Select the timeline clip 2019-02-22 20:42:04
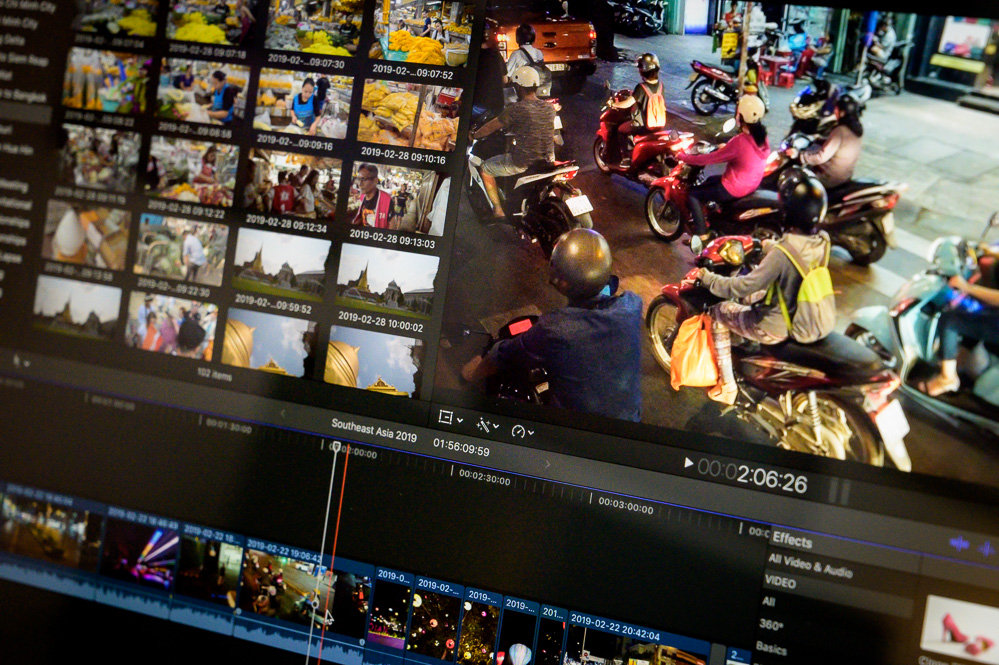This screenshot has width=999, height=665. [x=637, y=638]
